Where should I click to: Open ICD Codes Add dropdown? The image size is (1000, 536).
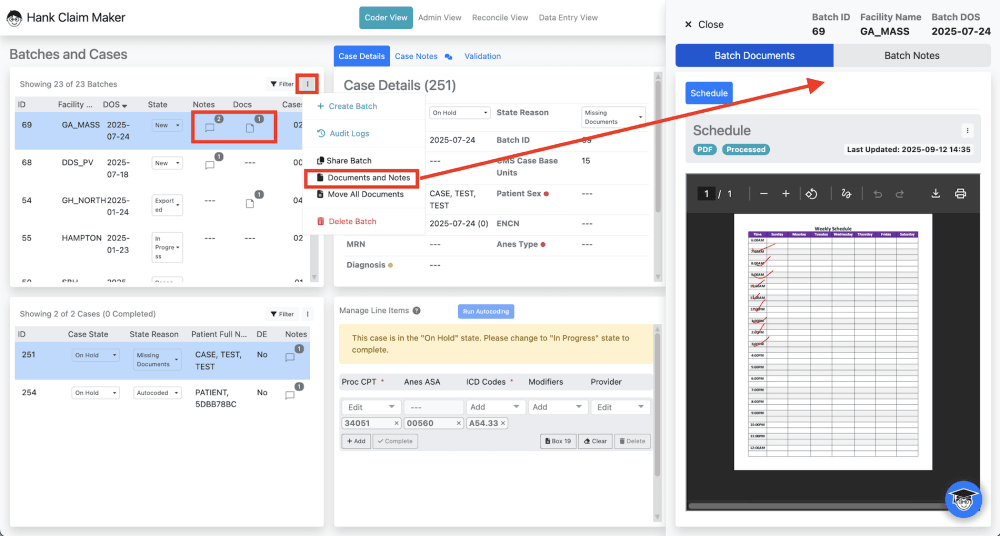(495, 407)
